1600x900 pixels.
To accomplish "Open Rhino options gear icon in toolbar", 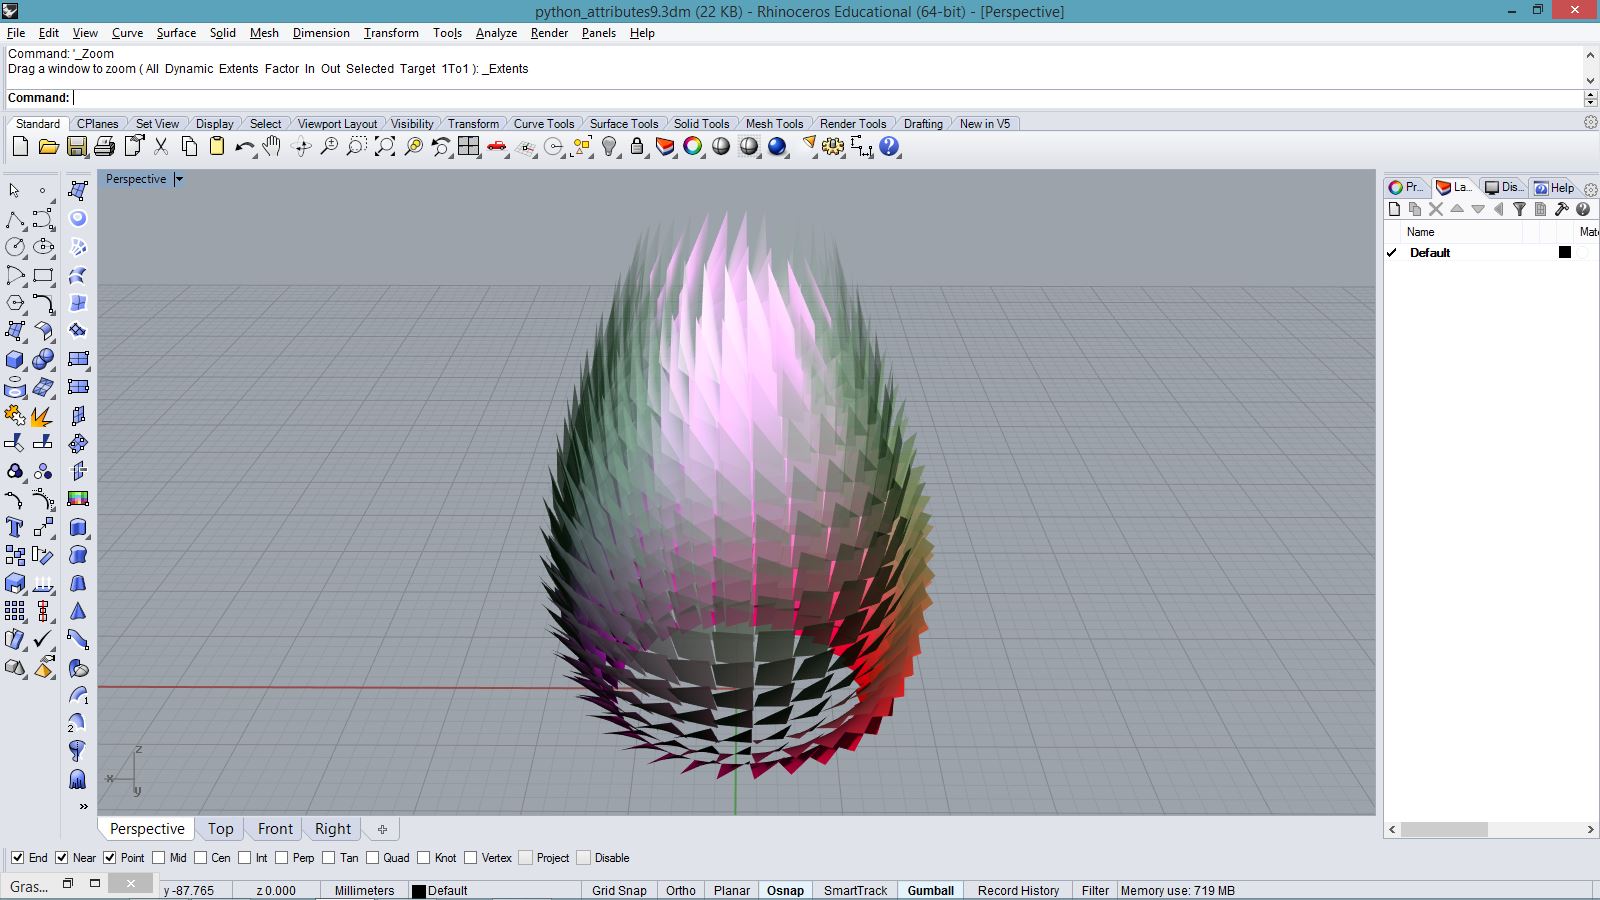I will tap(833, 147).
